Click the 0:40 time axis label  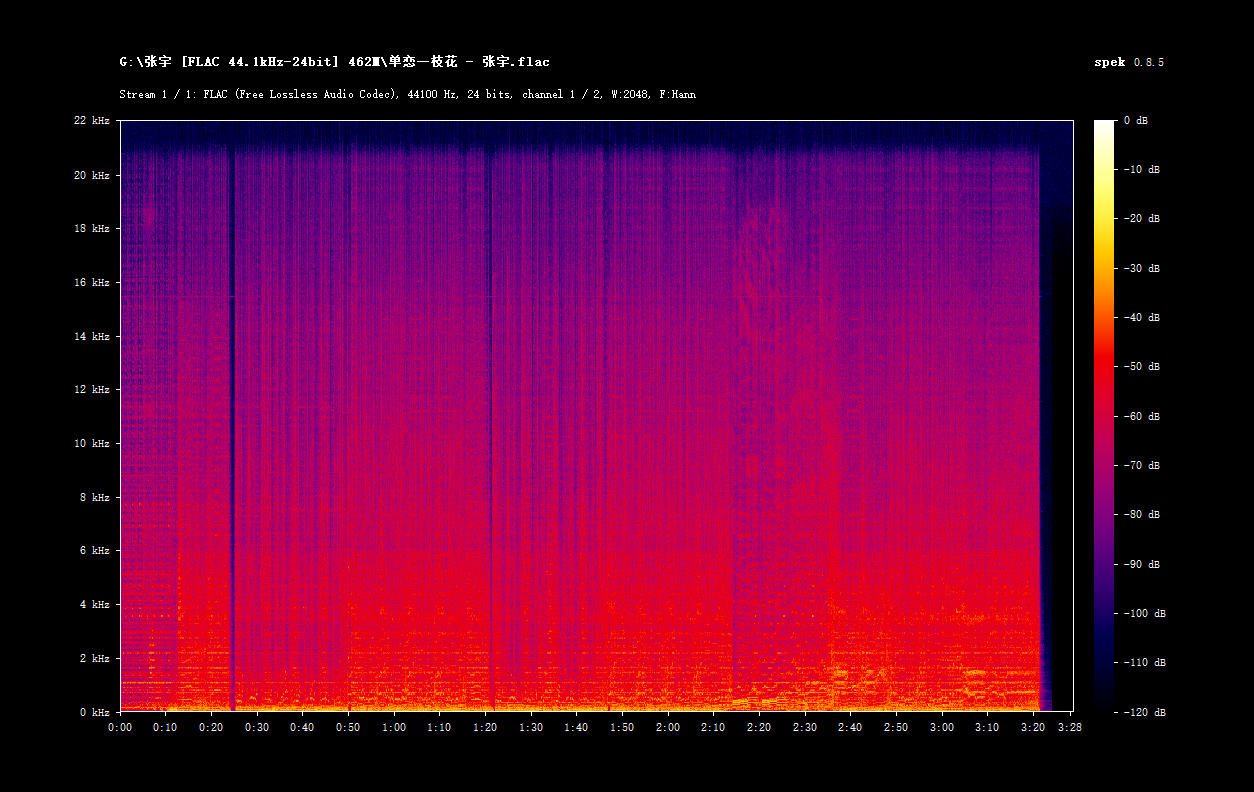(x=303, y=728)
